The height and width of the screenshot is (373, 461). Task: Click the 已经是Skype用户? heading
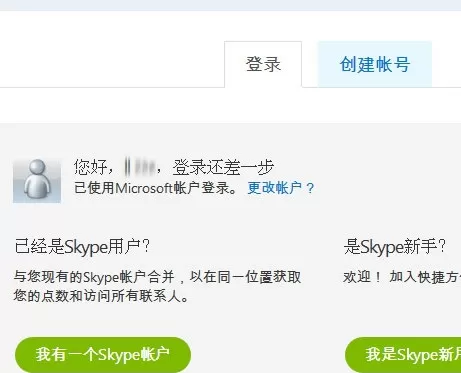point(82,247)
